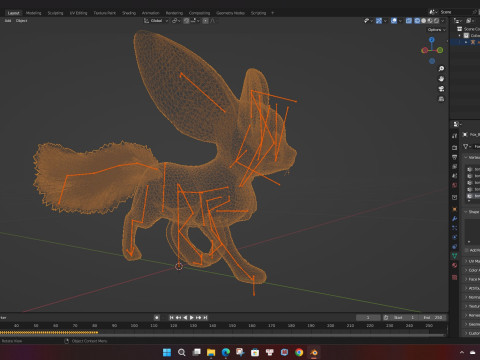Open the Object menu in viewport header

(21, 21)
